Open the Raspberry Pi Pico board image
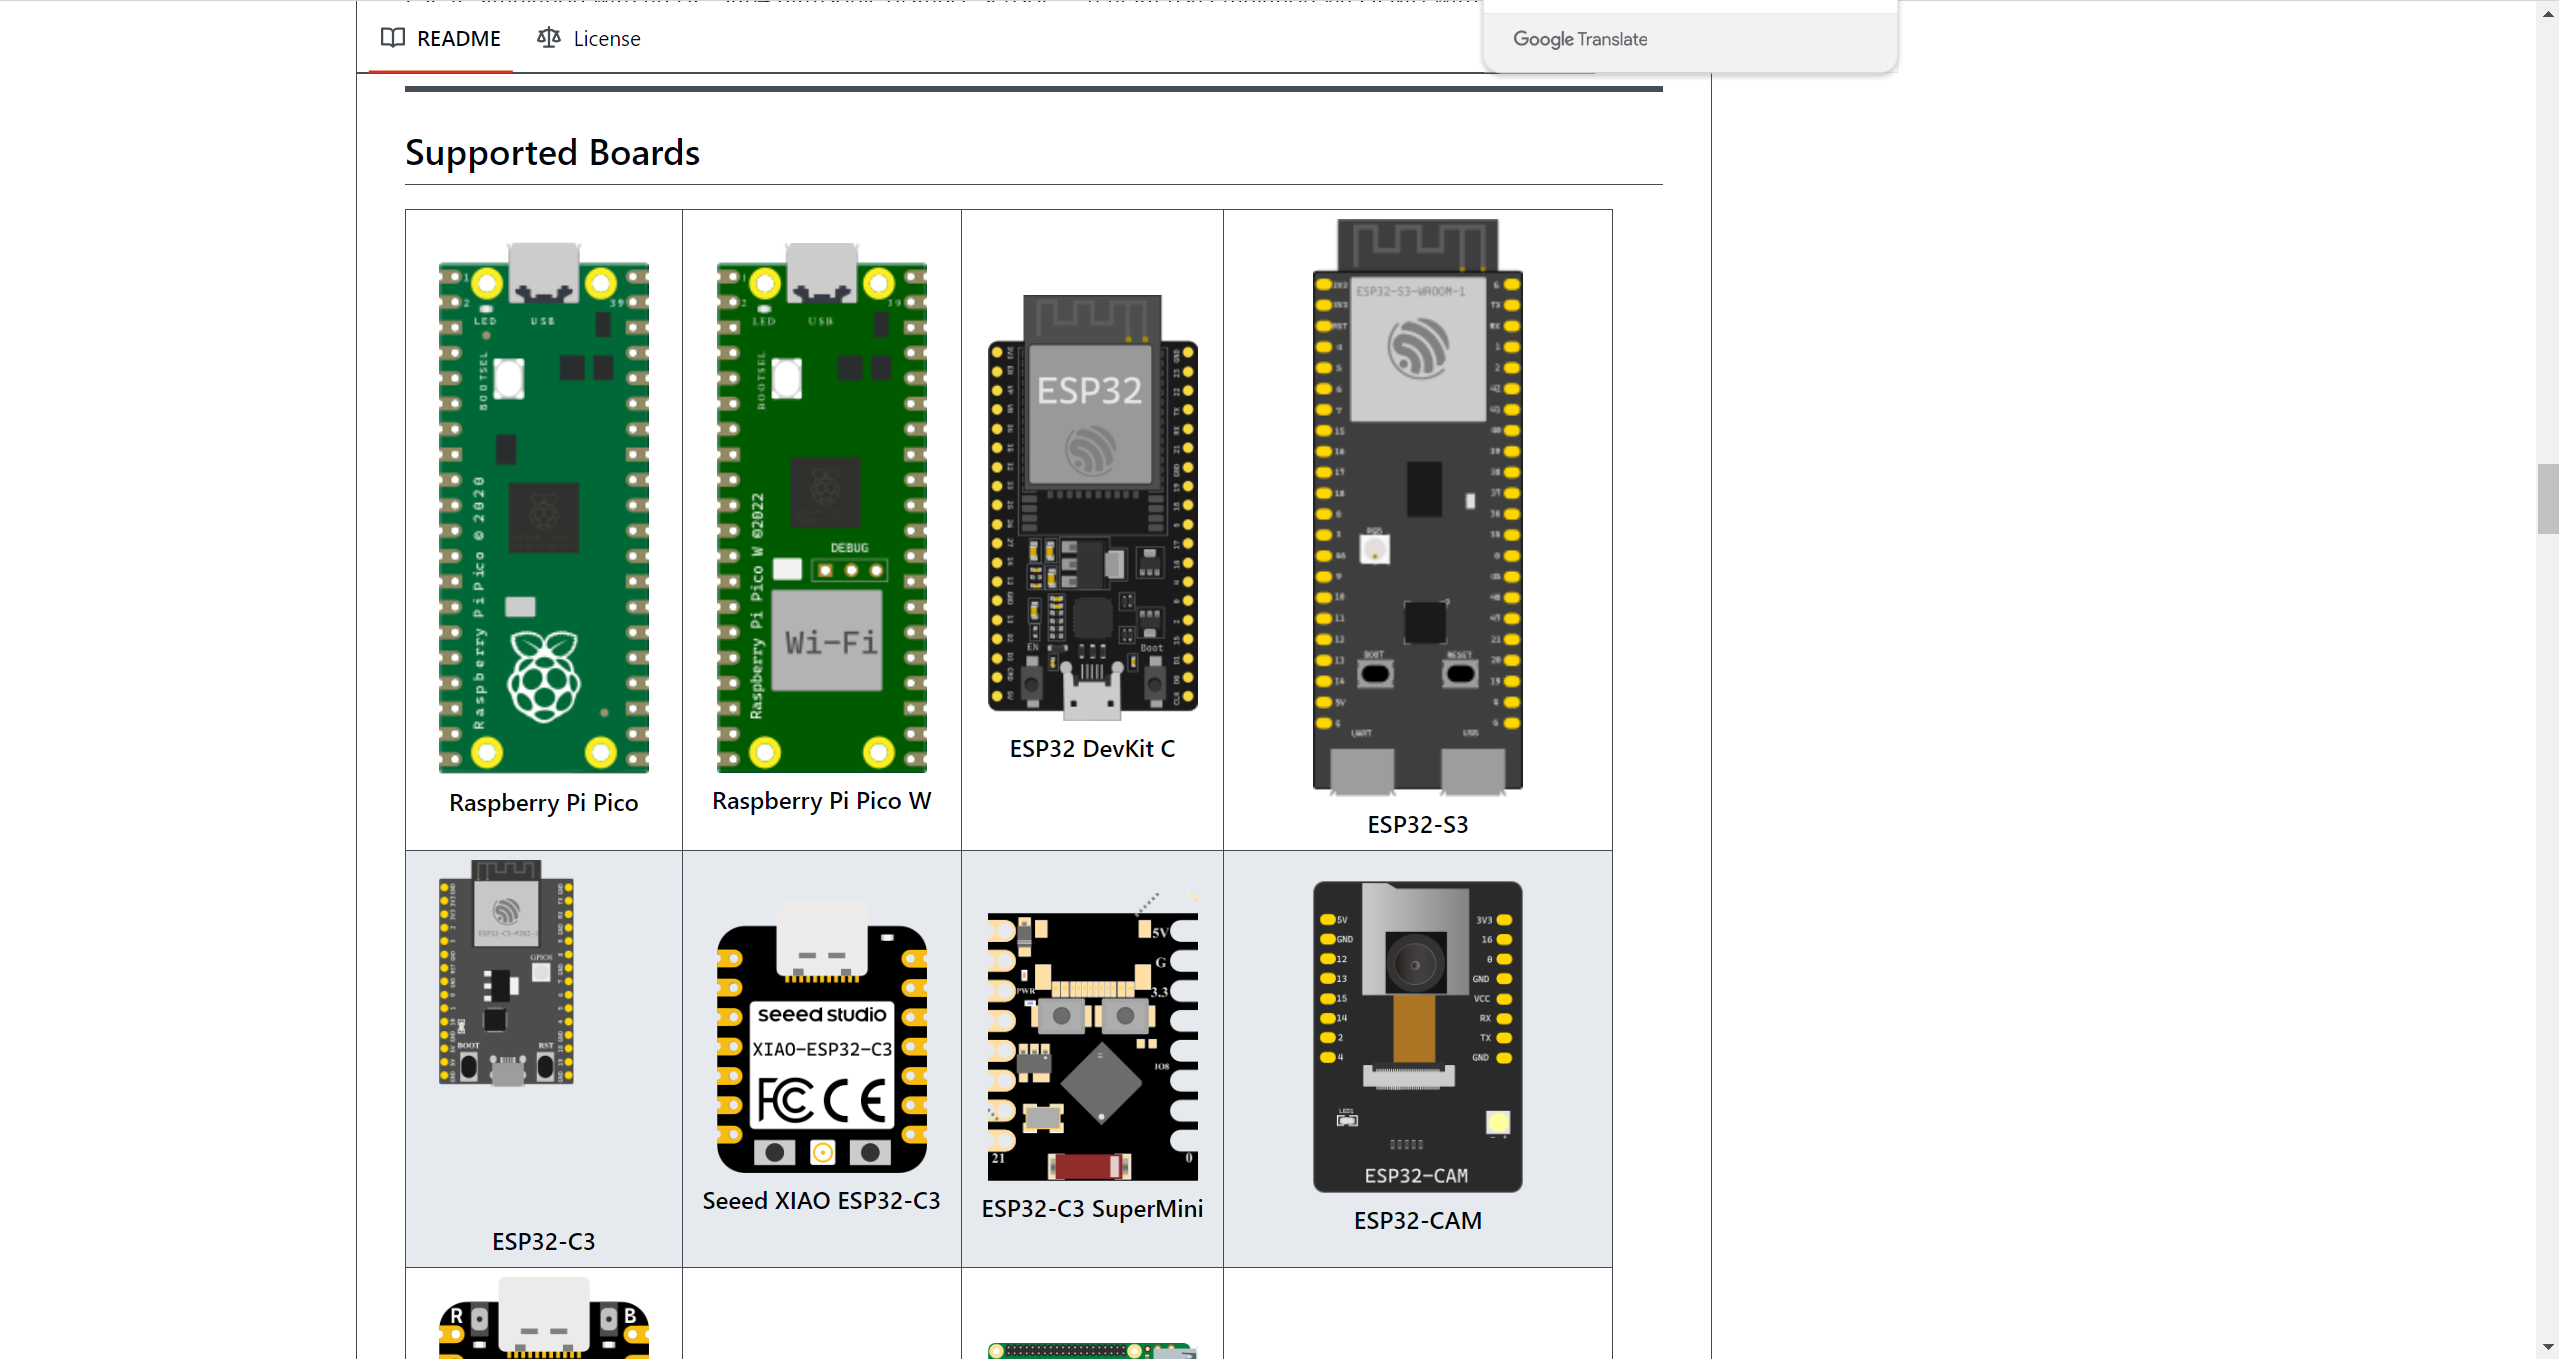 pos(543,507)
